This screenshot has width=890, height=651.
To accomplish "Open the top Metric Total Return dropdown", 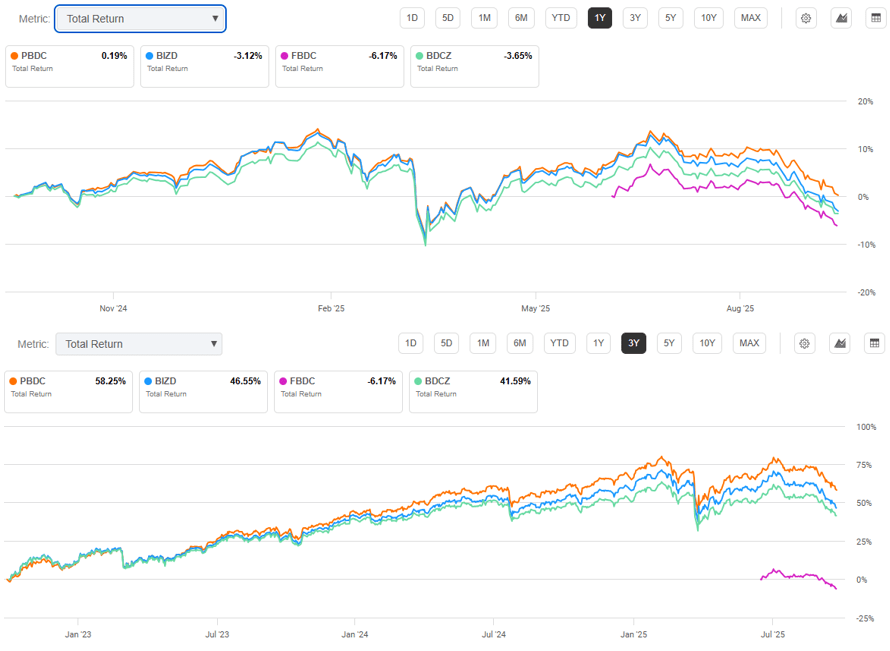I will tap(140, 18).
